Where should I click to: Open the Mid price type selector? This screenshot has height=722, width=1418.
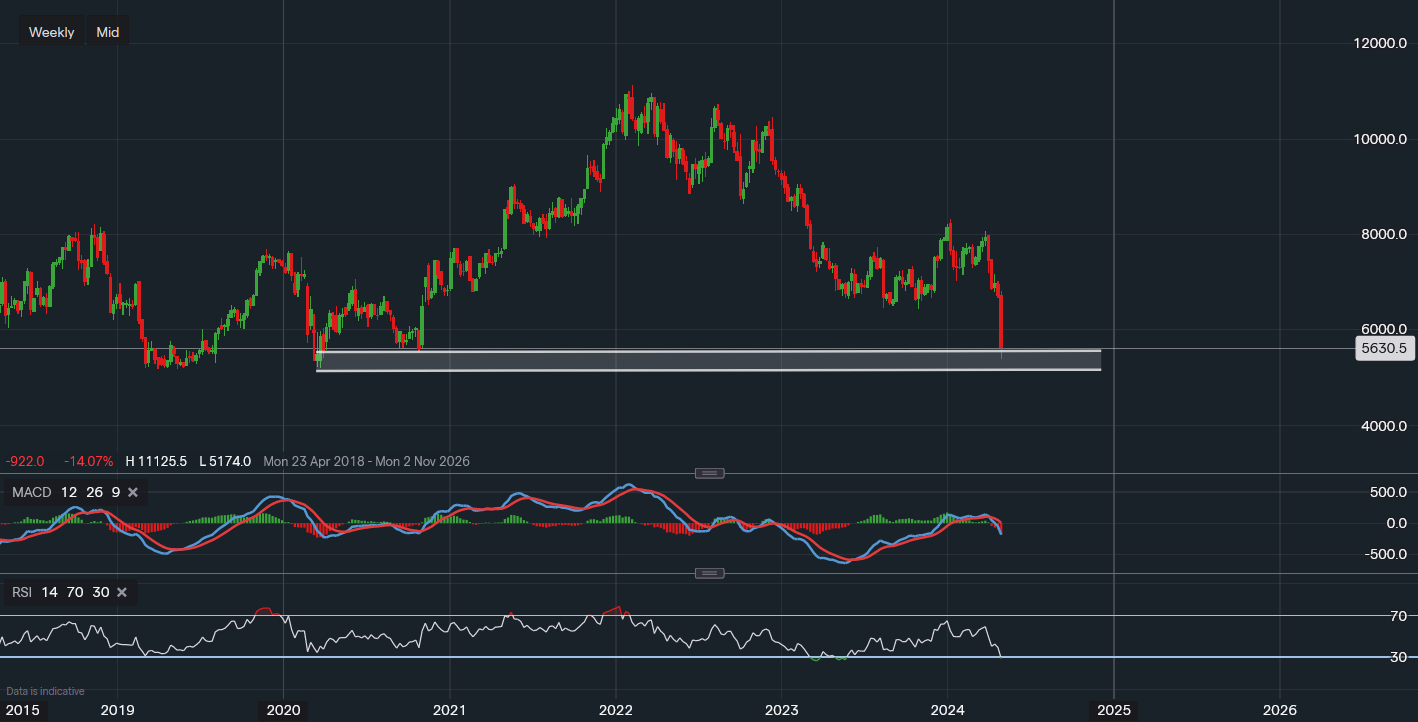click(x=107, y=32)
